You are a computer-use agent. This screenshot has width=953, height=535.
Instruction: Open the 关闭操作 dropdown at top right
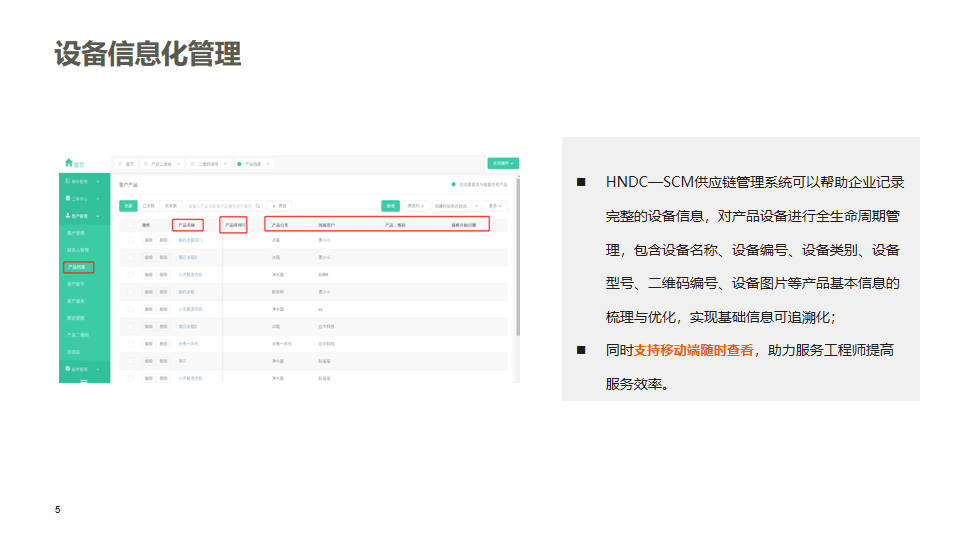503,163
